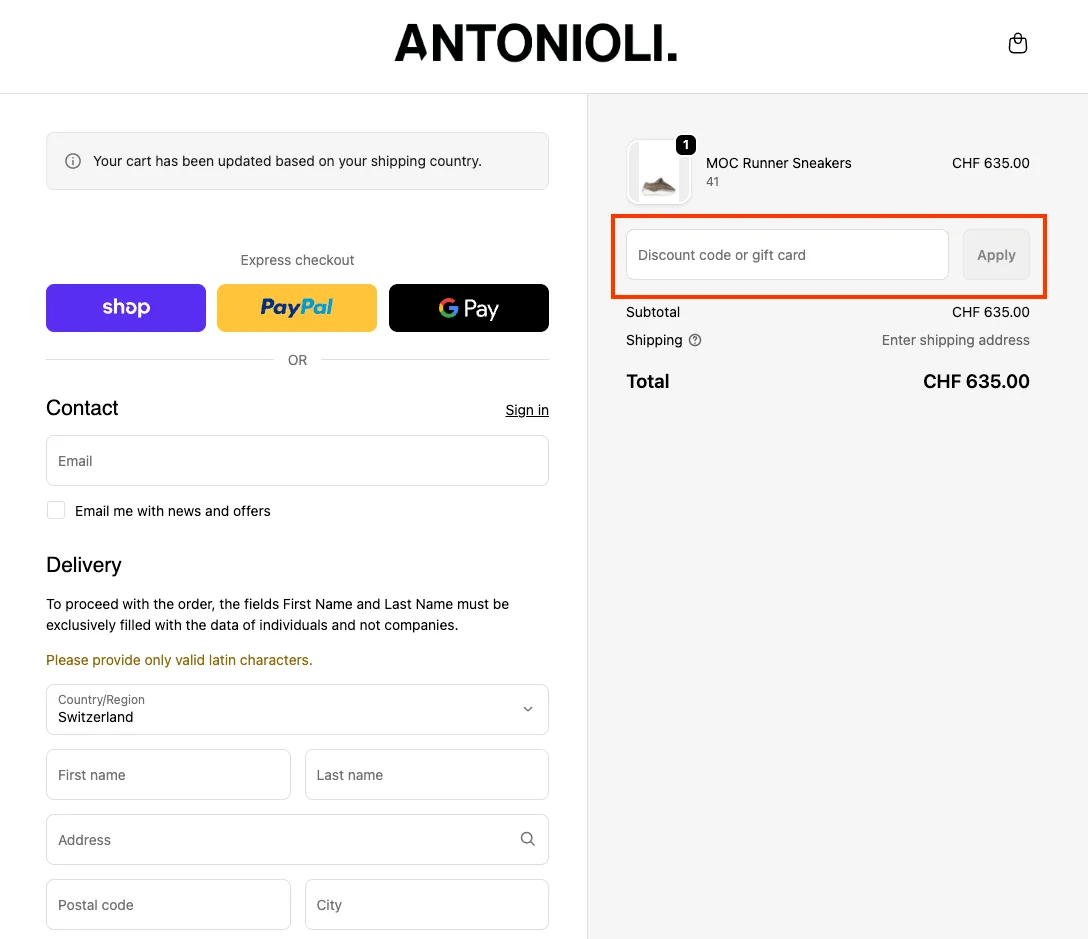Click the Discount code or gift card field

pos(786,254)
